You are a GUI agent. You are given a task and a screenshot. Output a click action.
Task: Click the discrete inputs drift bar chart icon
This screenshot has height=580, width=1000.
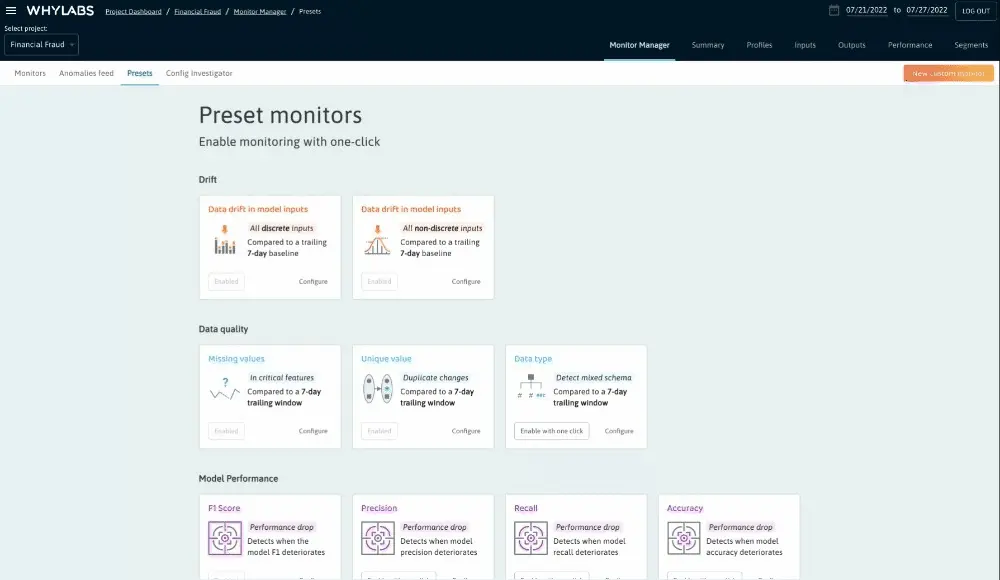click(224, 242)
